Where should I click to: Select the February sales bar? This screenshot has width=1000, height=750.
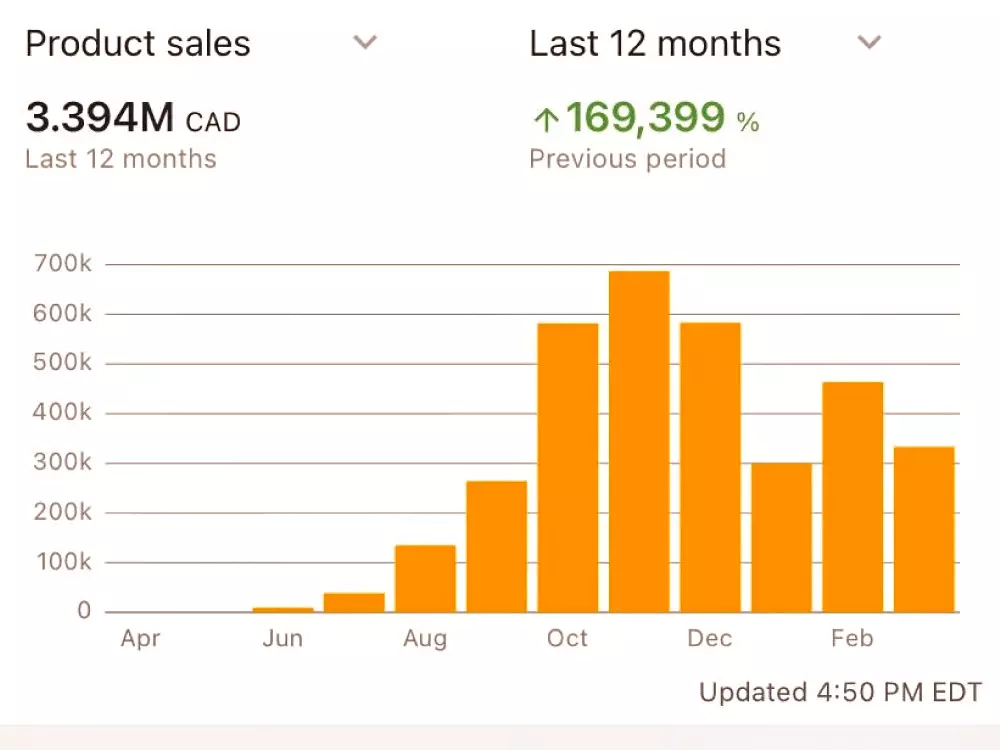click(x=853, y=496)
